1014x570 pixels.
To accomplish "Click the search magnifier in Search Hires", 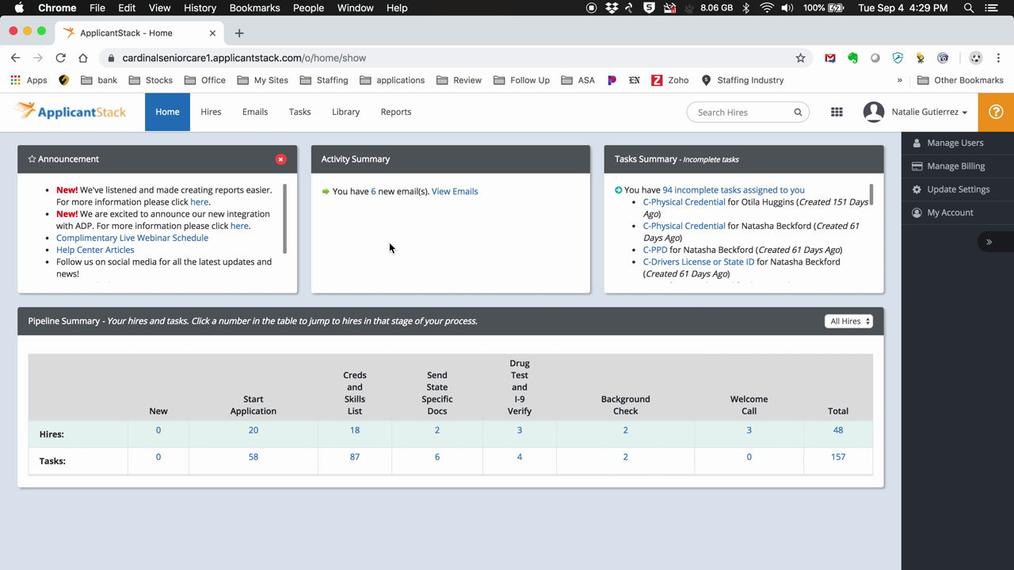I will click(x=798, y=112).
